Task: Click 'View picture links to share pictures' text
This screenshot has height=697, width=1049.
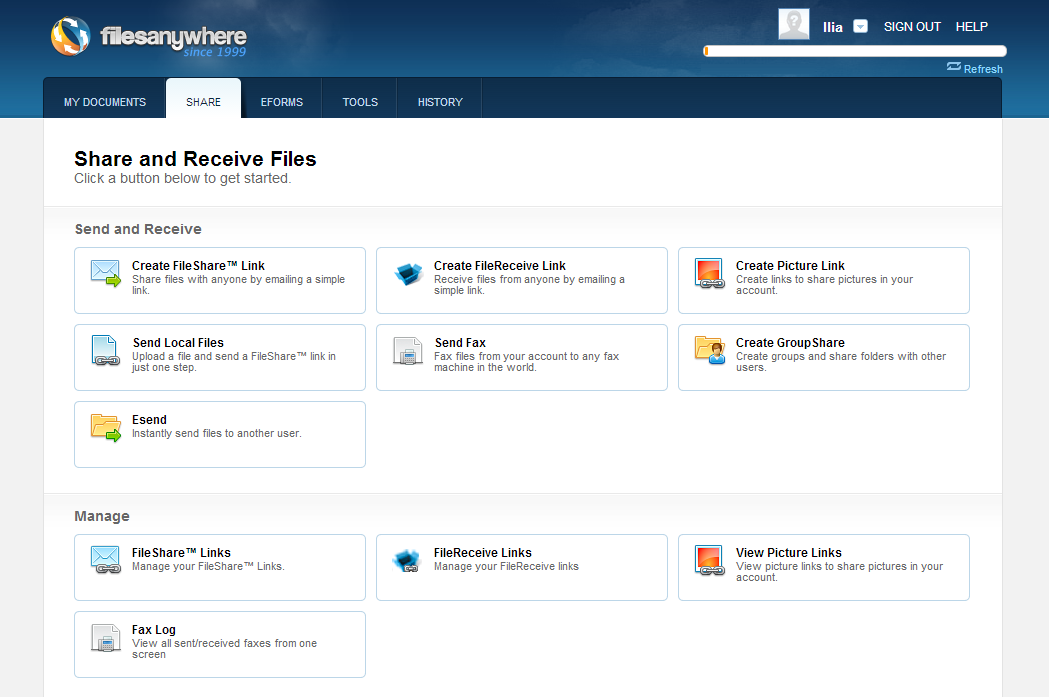Action: (x=840, y=572)
